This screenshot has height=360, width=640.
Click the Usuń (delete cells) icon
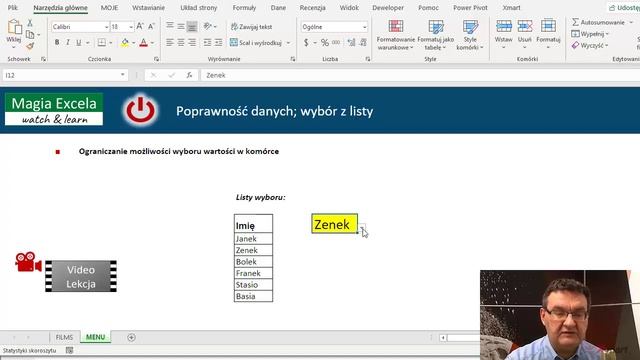[x=524, y=27]
